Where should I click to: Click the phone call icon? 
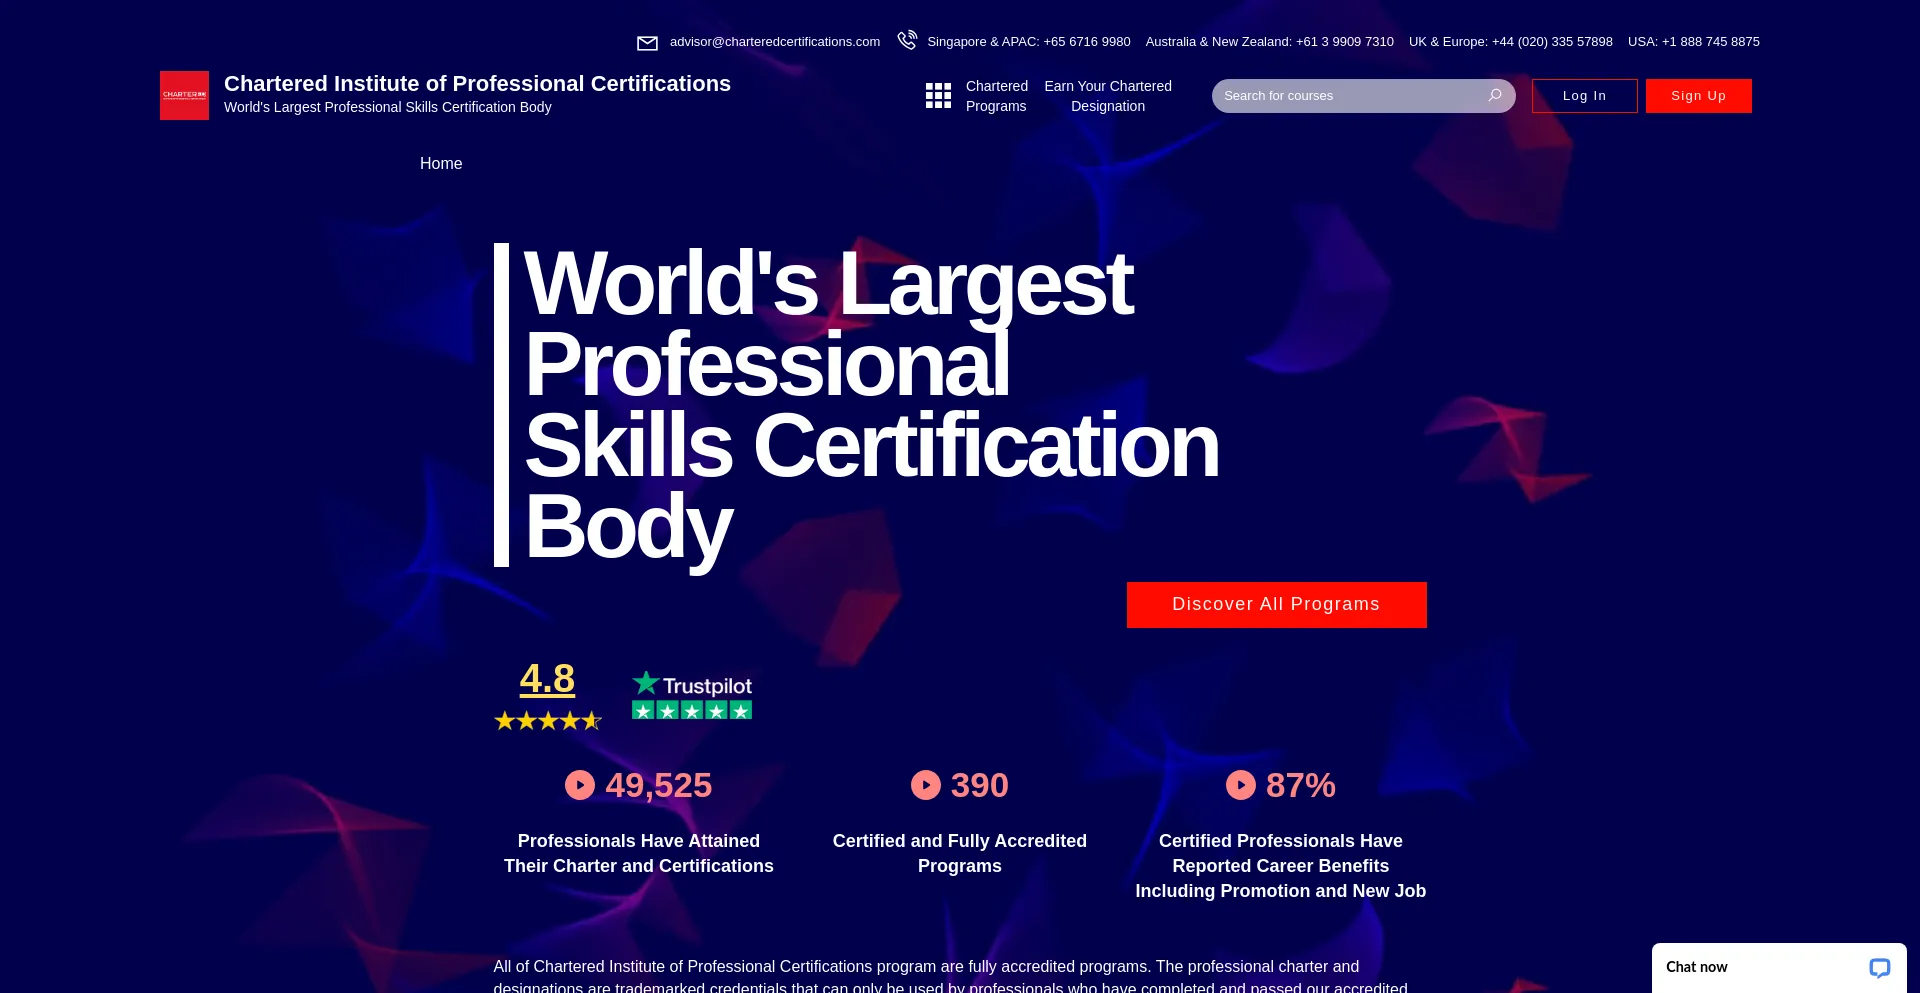click(907, 40)
